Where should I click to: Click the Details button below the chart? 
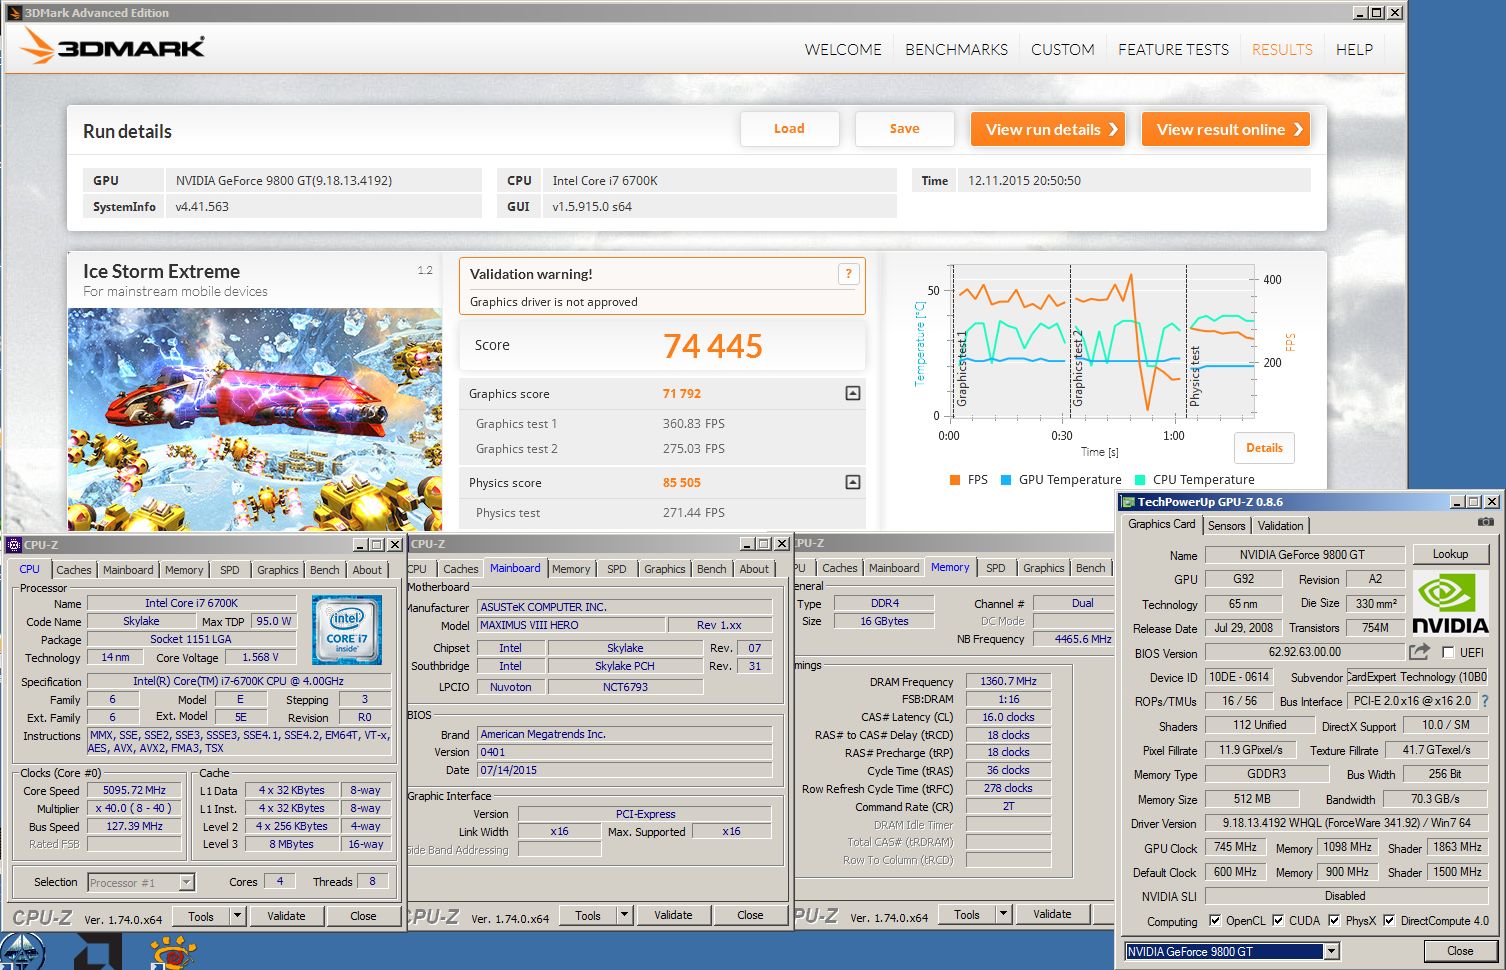point(1264,448)
